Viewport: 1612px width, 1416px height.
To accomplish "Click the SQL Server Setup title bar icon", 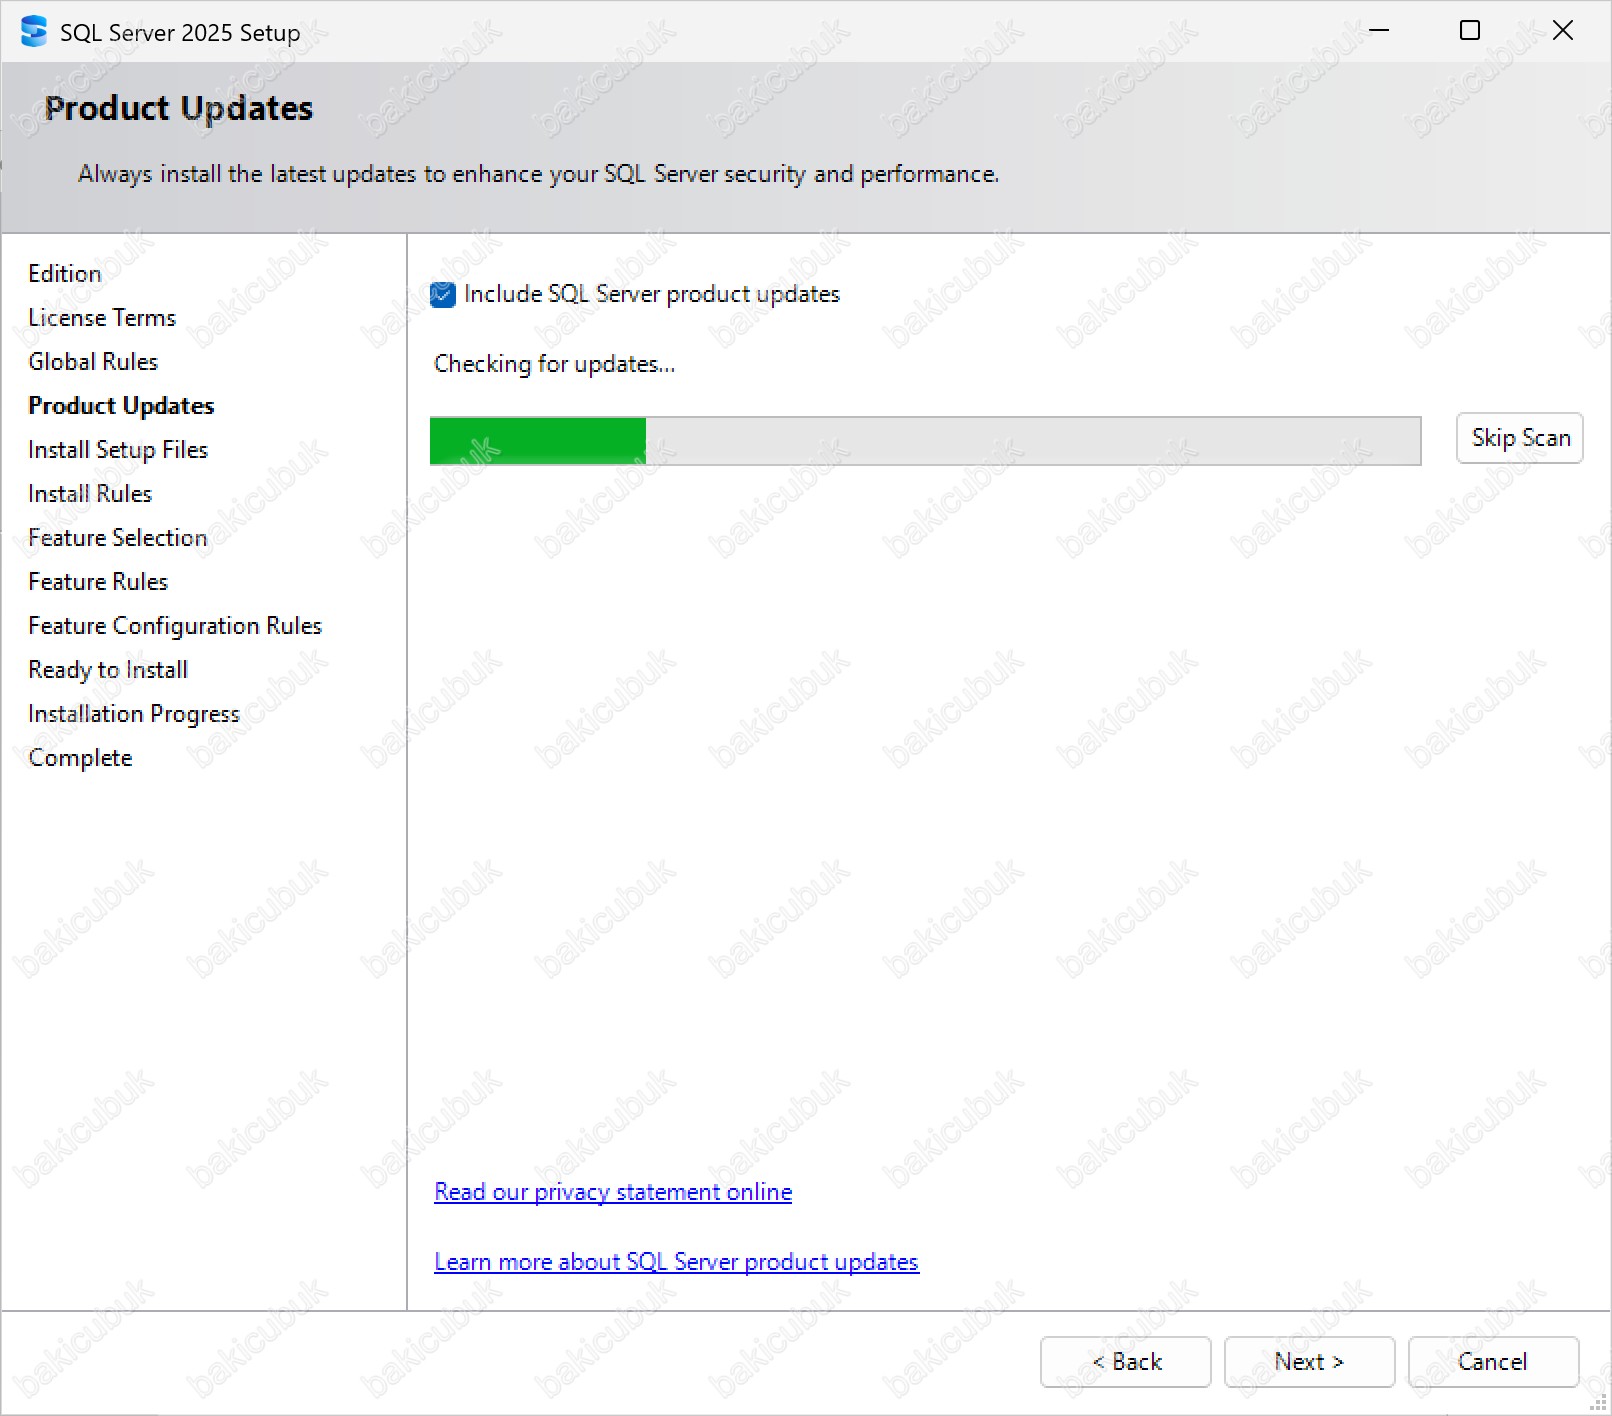I will pyautogui.click(x=34, y=32).
